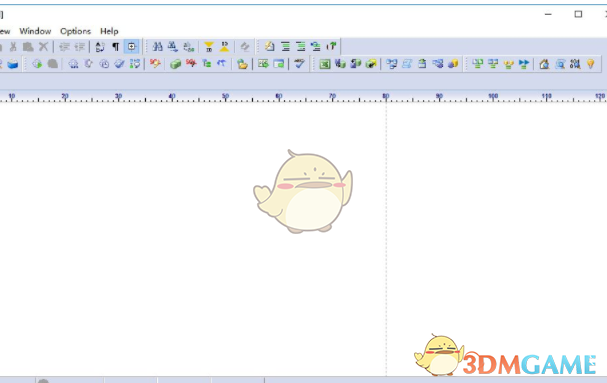Click the ABC spell check icon
Image resolution: width=607 pixels, height=383 pixels.
pos(299,64)
